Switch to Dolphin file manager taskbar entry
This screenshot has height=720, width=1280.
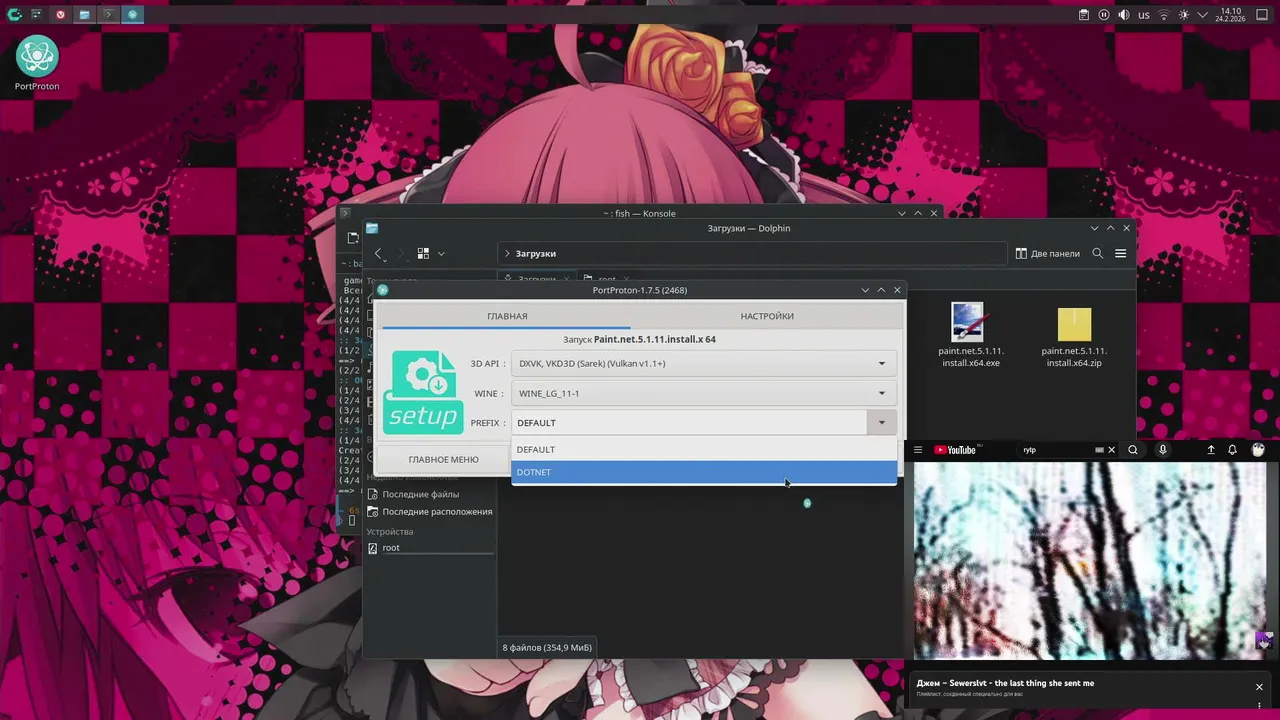[x=85, y=15]
